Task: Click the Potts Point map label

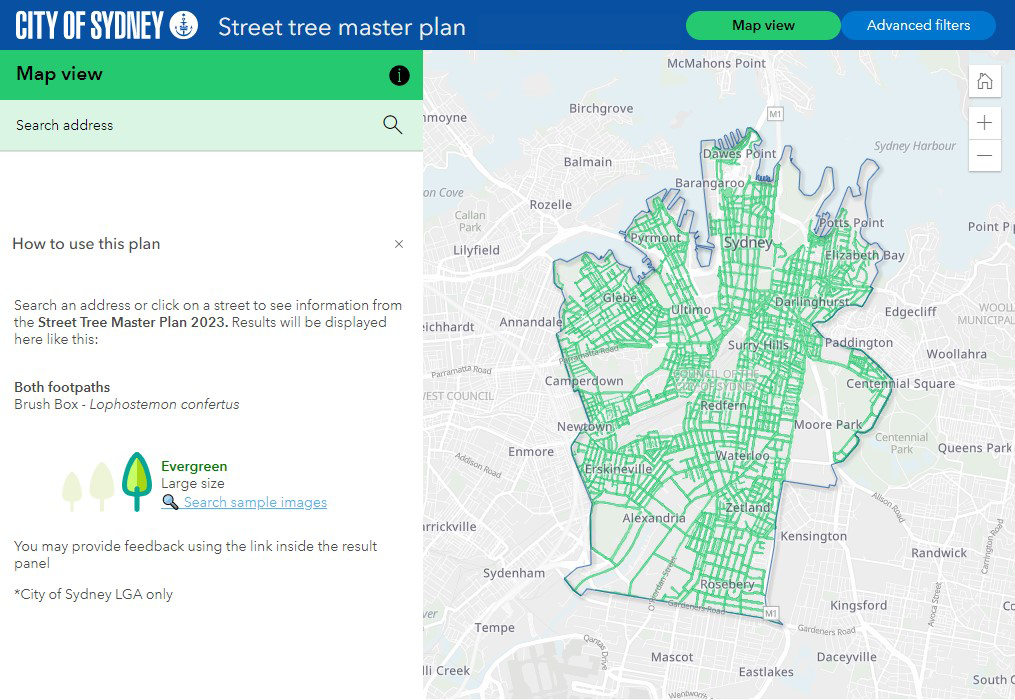Action: (x=851, y=223)
